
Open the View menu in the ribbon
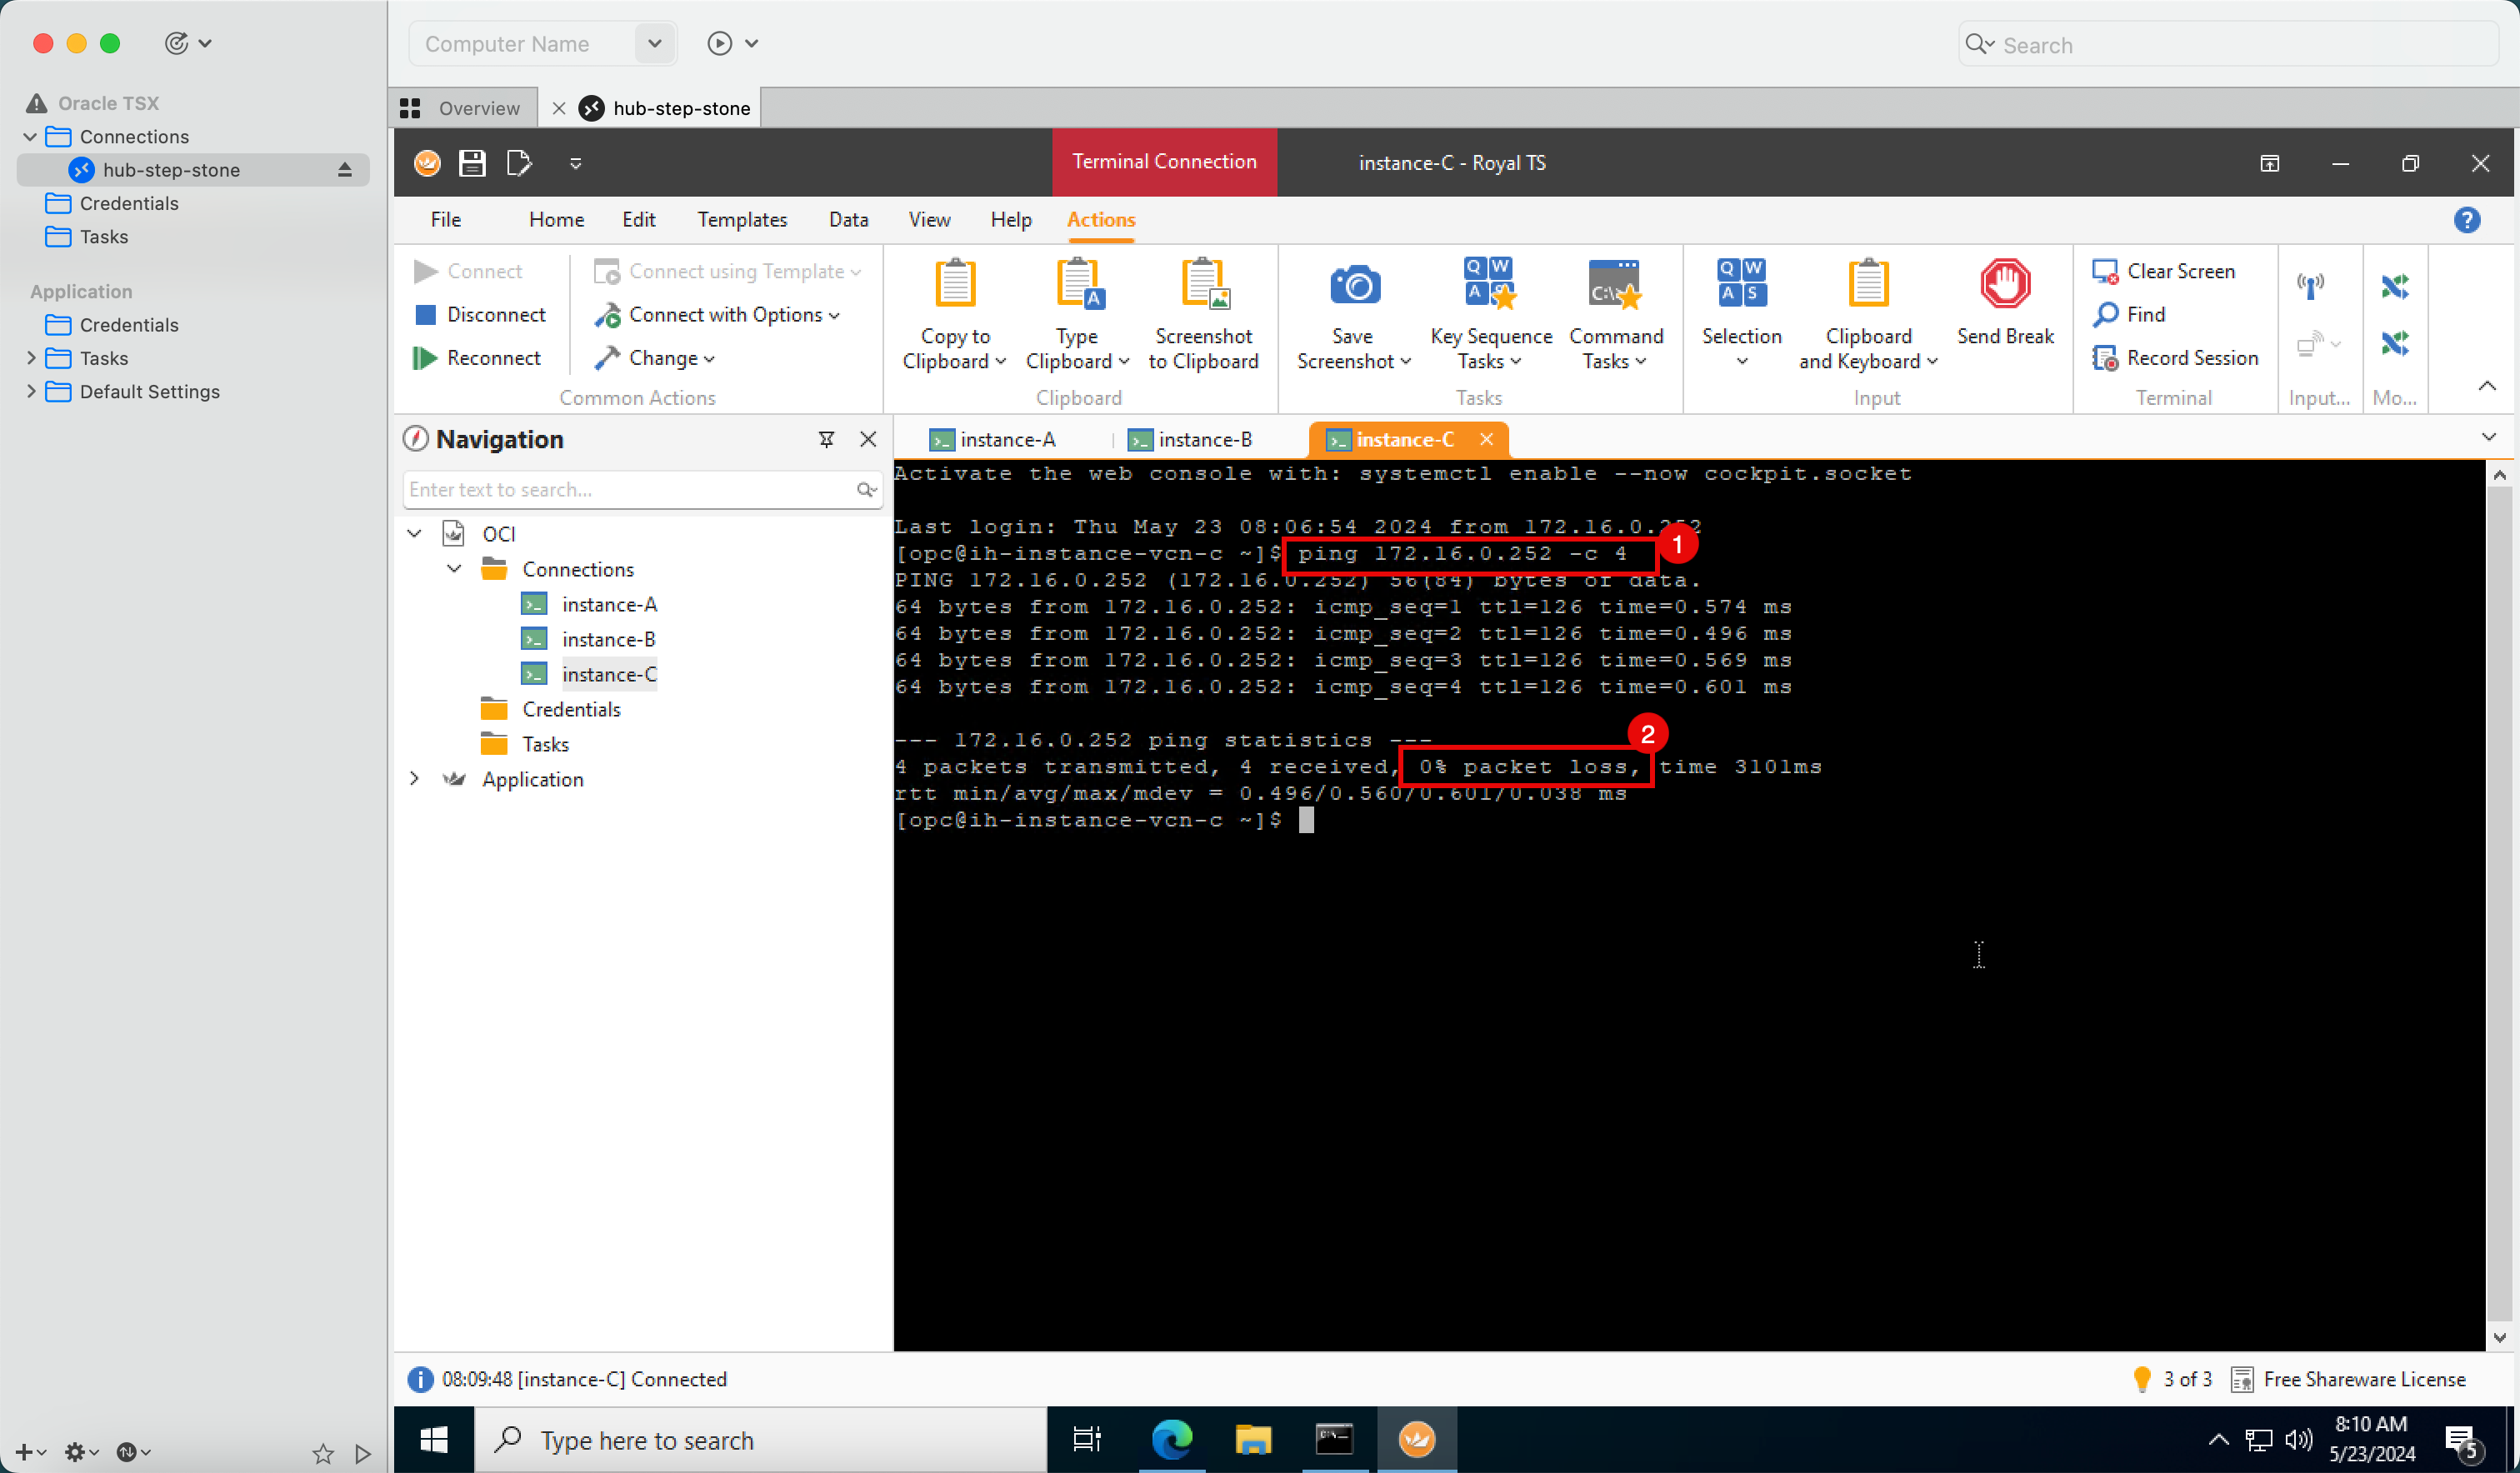929,219
